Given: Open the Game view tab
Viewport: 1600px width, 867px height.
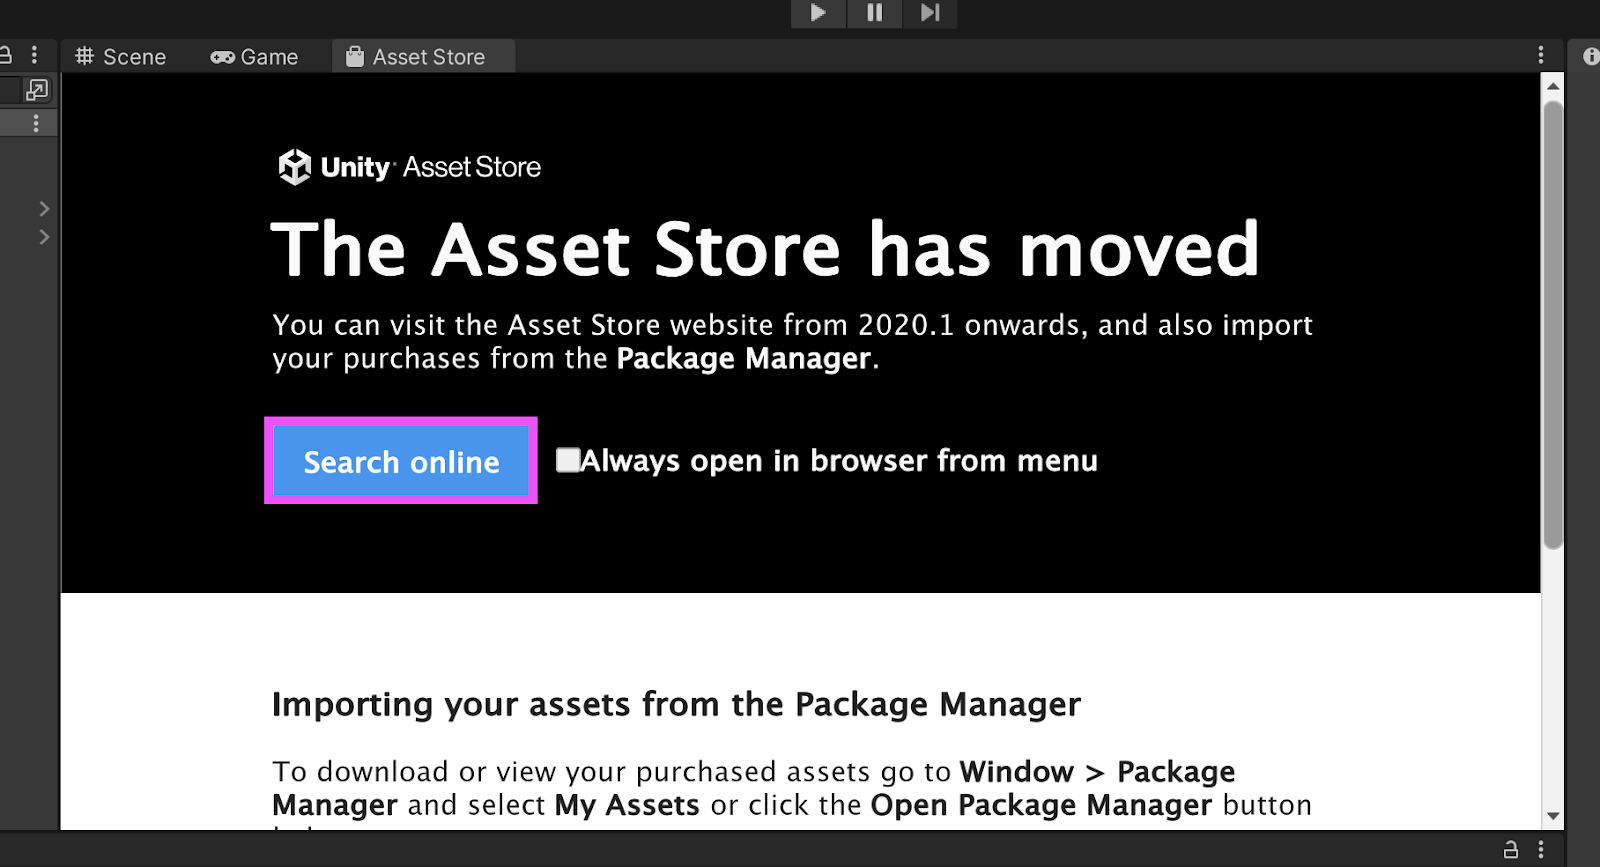Looking at the screenshot, I should pyautogui.click(x=254, y=57).
